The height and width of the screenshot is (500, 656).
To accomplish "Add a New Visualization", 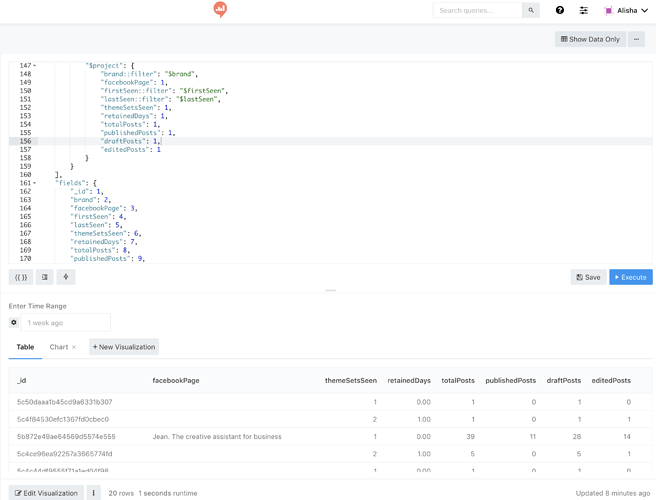I will coord(124,347).
